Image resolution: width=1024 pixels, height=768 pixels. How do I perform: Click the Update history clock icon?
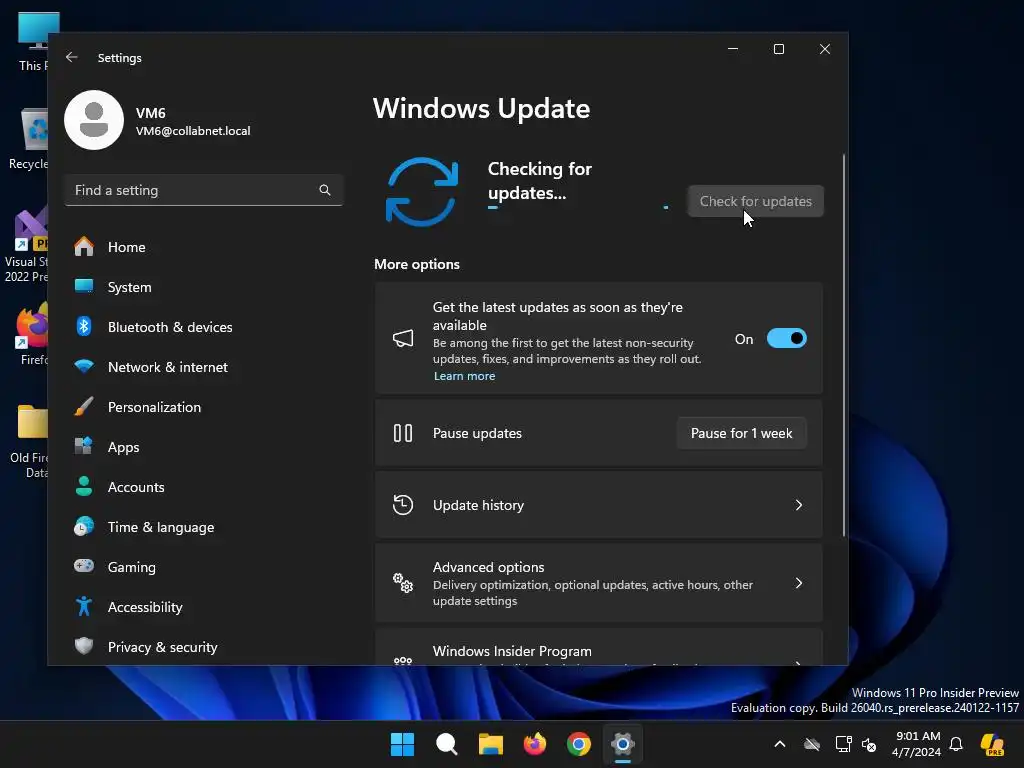(x=403, y=505)
